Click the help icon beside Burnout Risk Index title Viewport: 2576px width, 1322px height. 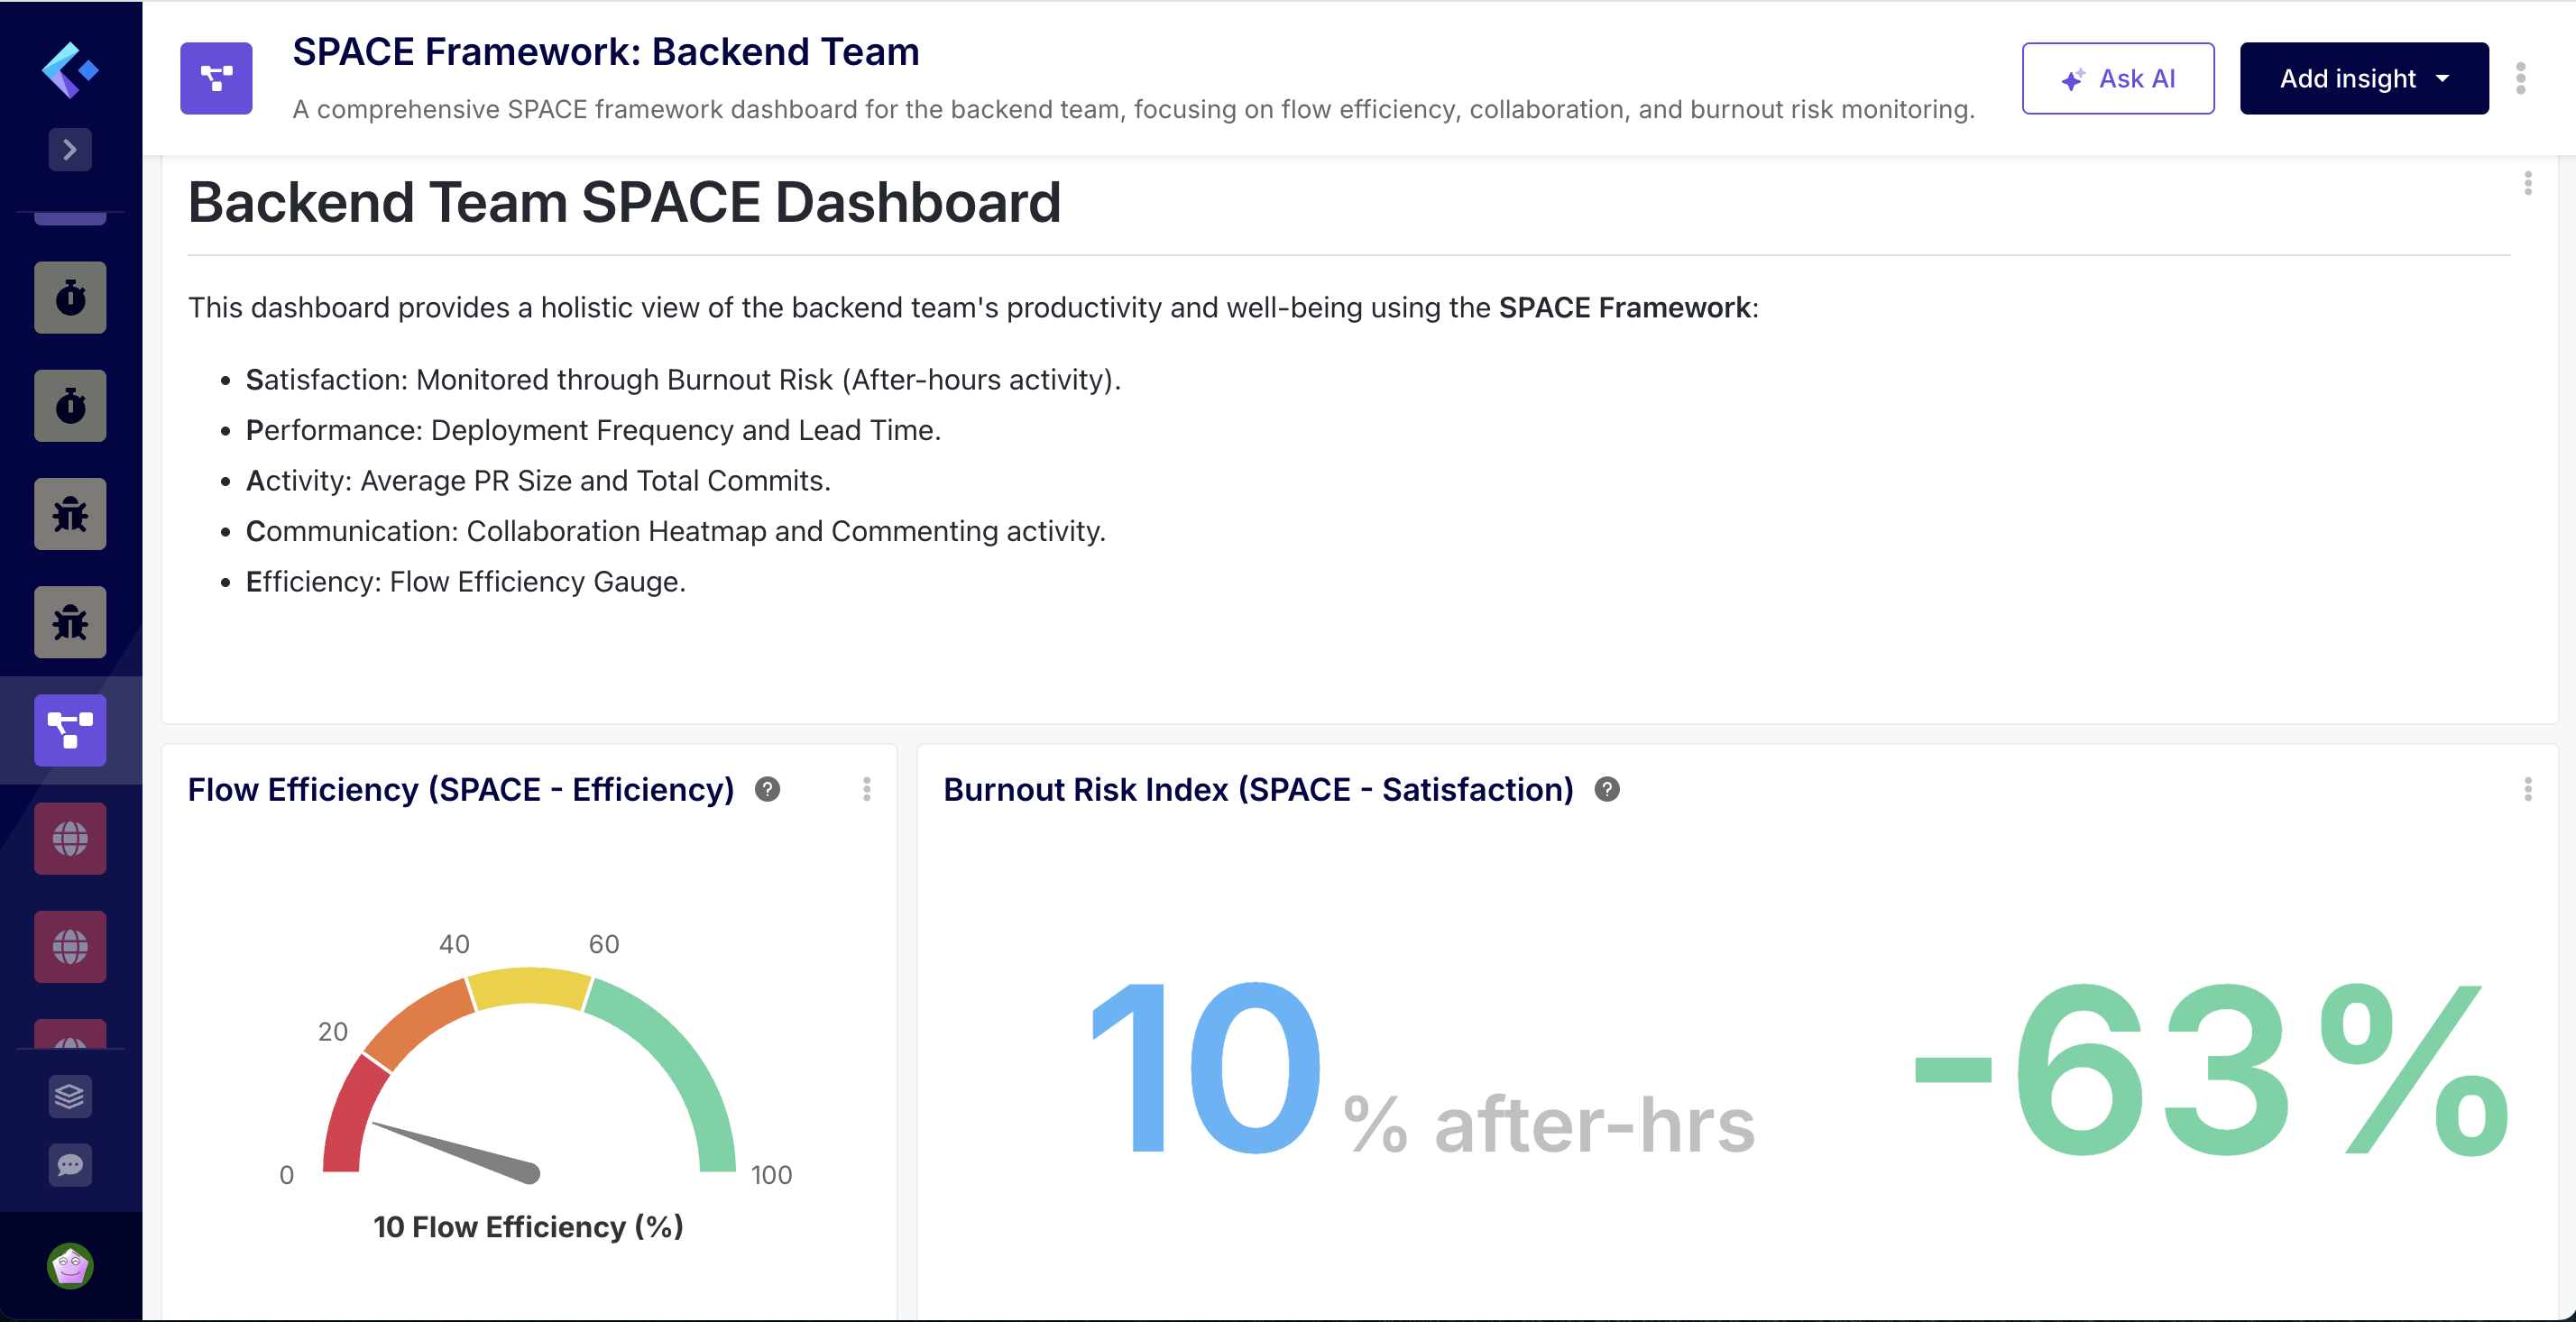(1608, 790)
